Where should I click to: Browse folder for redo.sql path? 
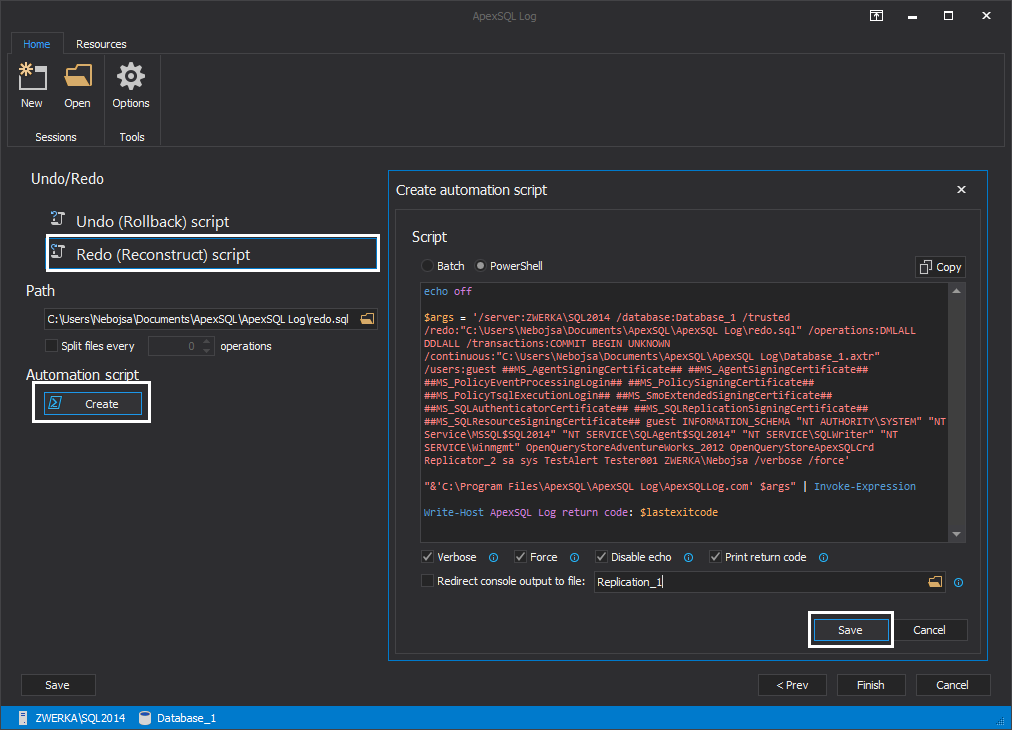point(367,319)
